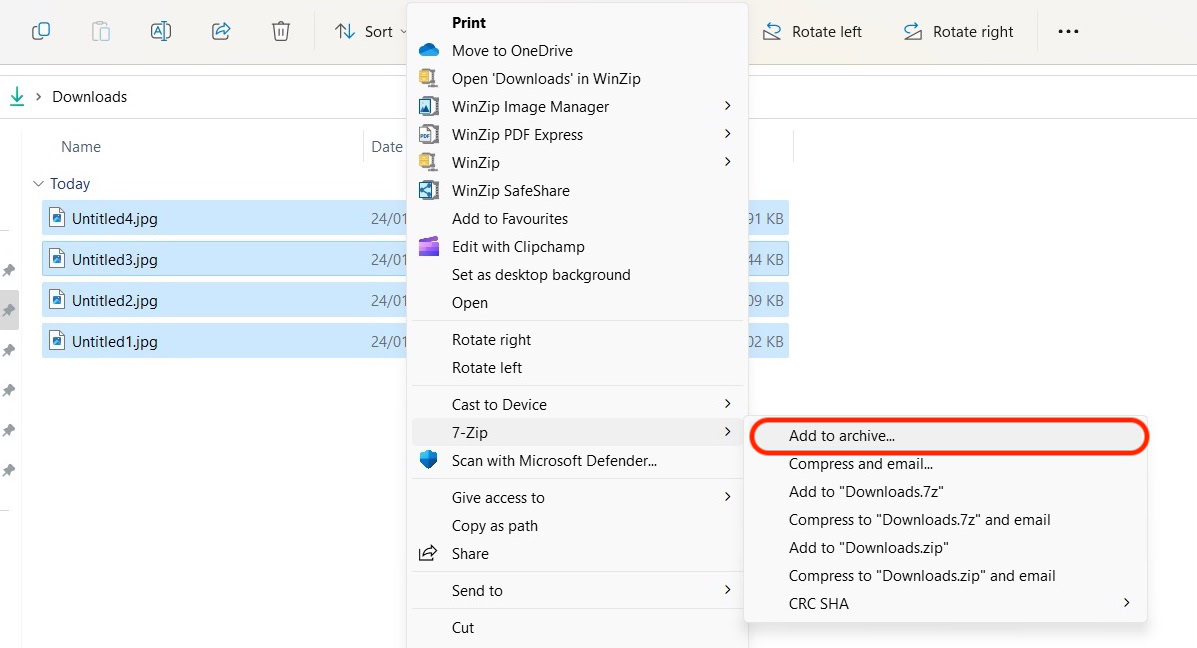
Task: Click the Copy icon in toolbar
Action: (x=41, y=31)
